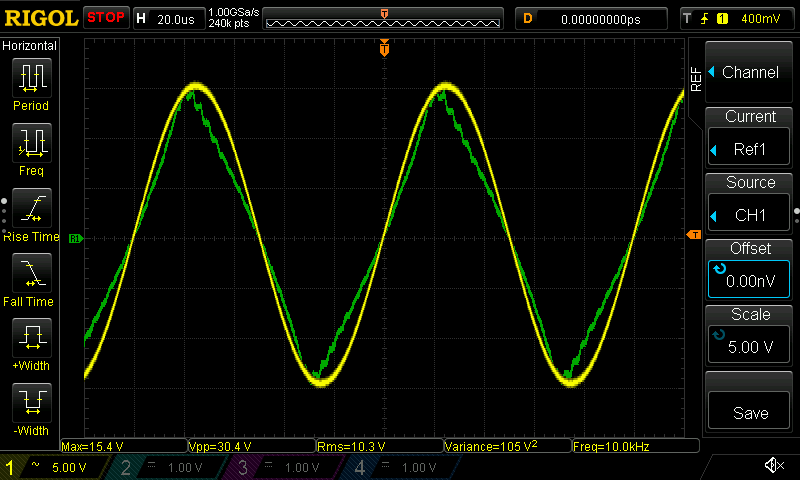This screenshot has height=480, width=800.
Task: Click the RIGOL logo
Action: [40, 18]
